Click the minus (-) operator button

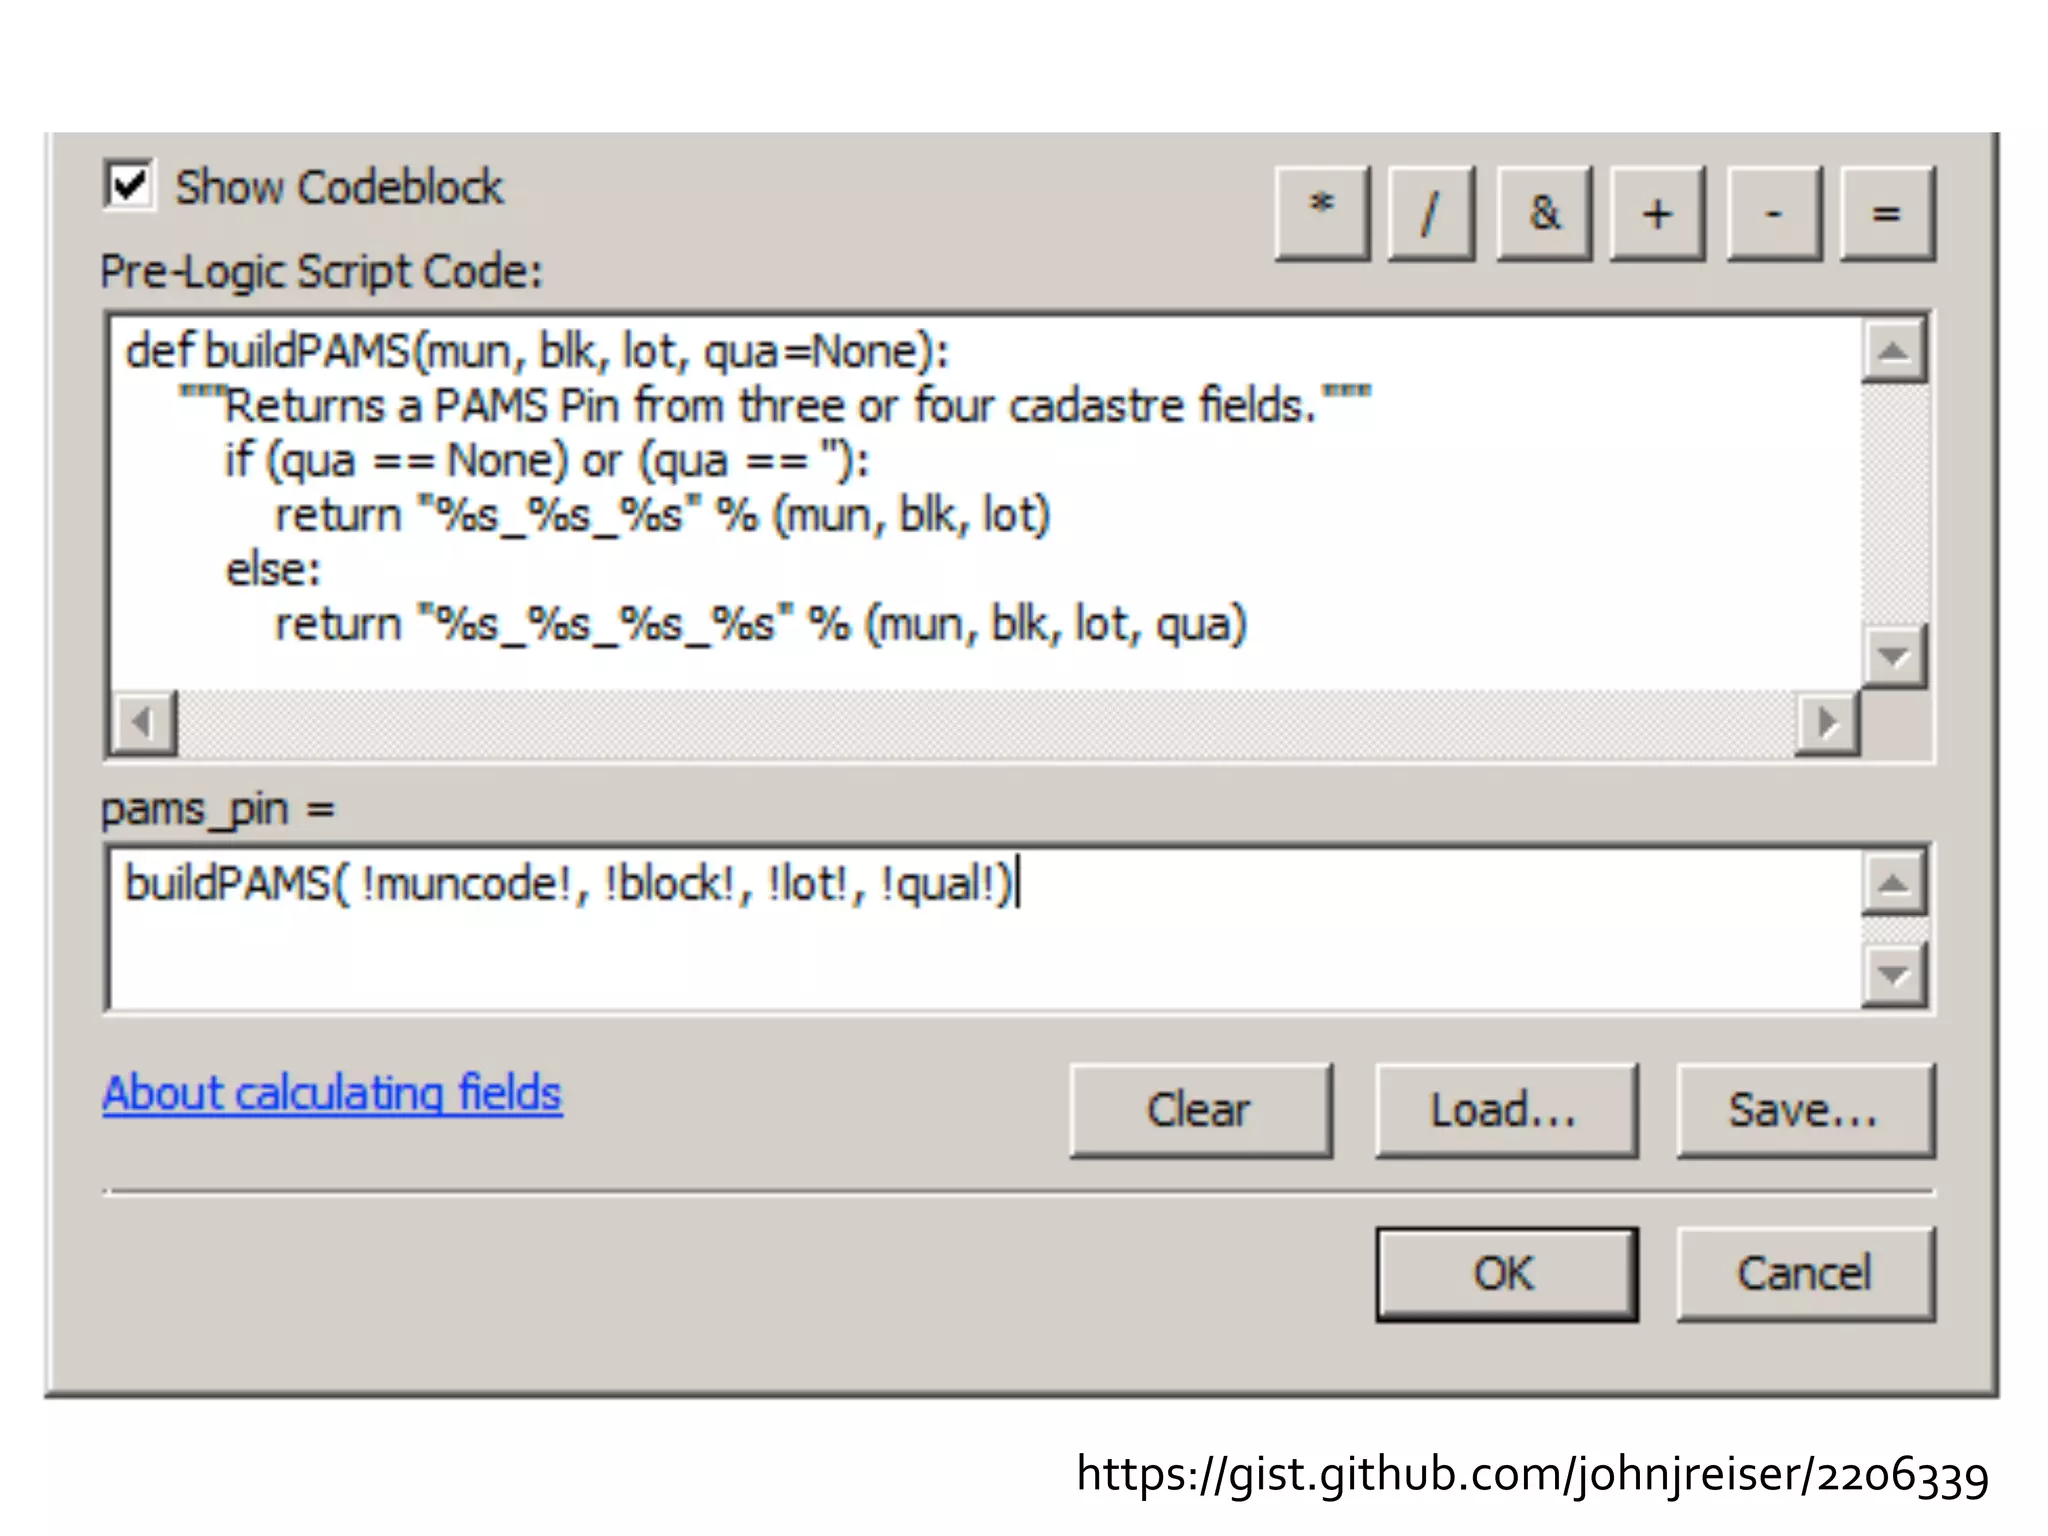click(x=1773, y=213)
